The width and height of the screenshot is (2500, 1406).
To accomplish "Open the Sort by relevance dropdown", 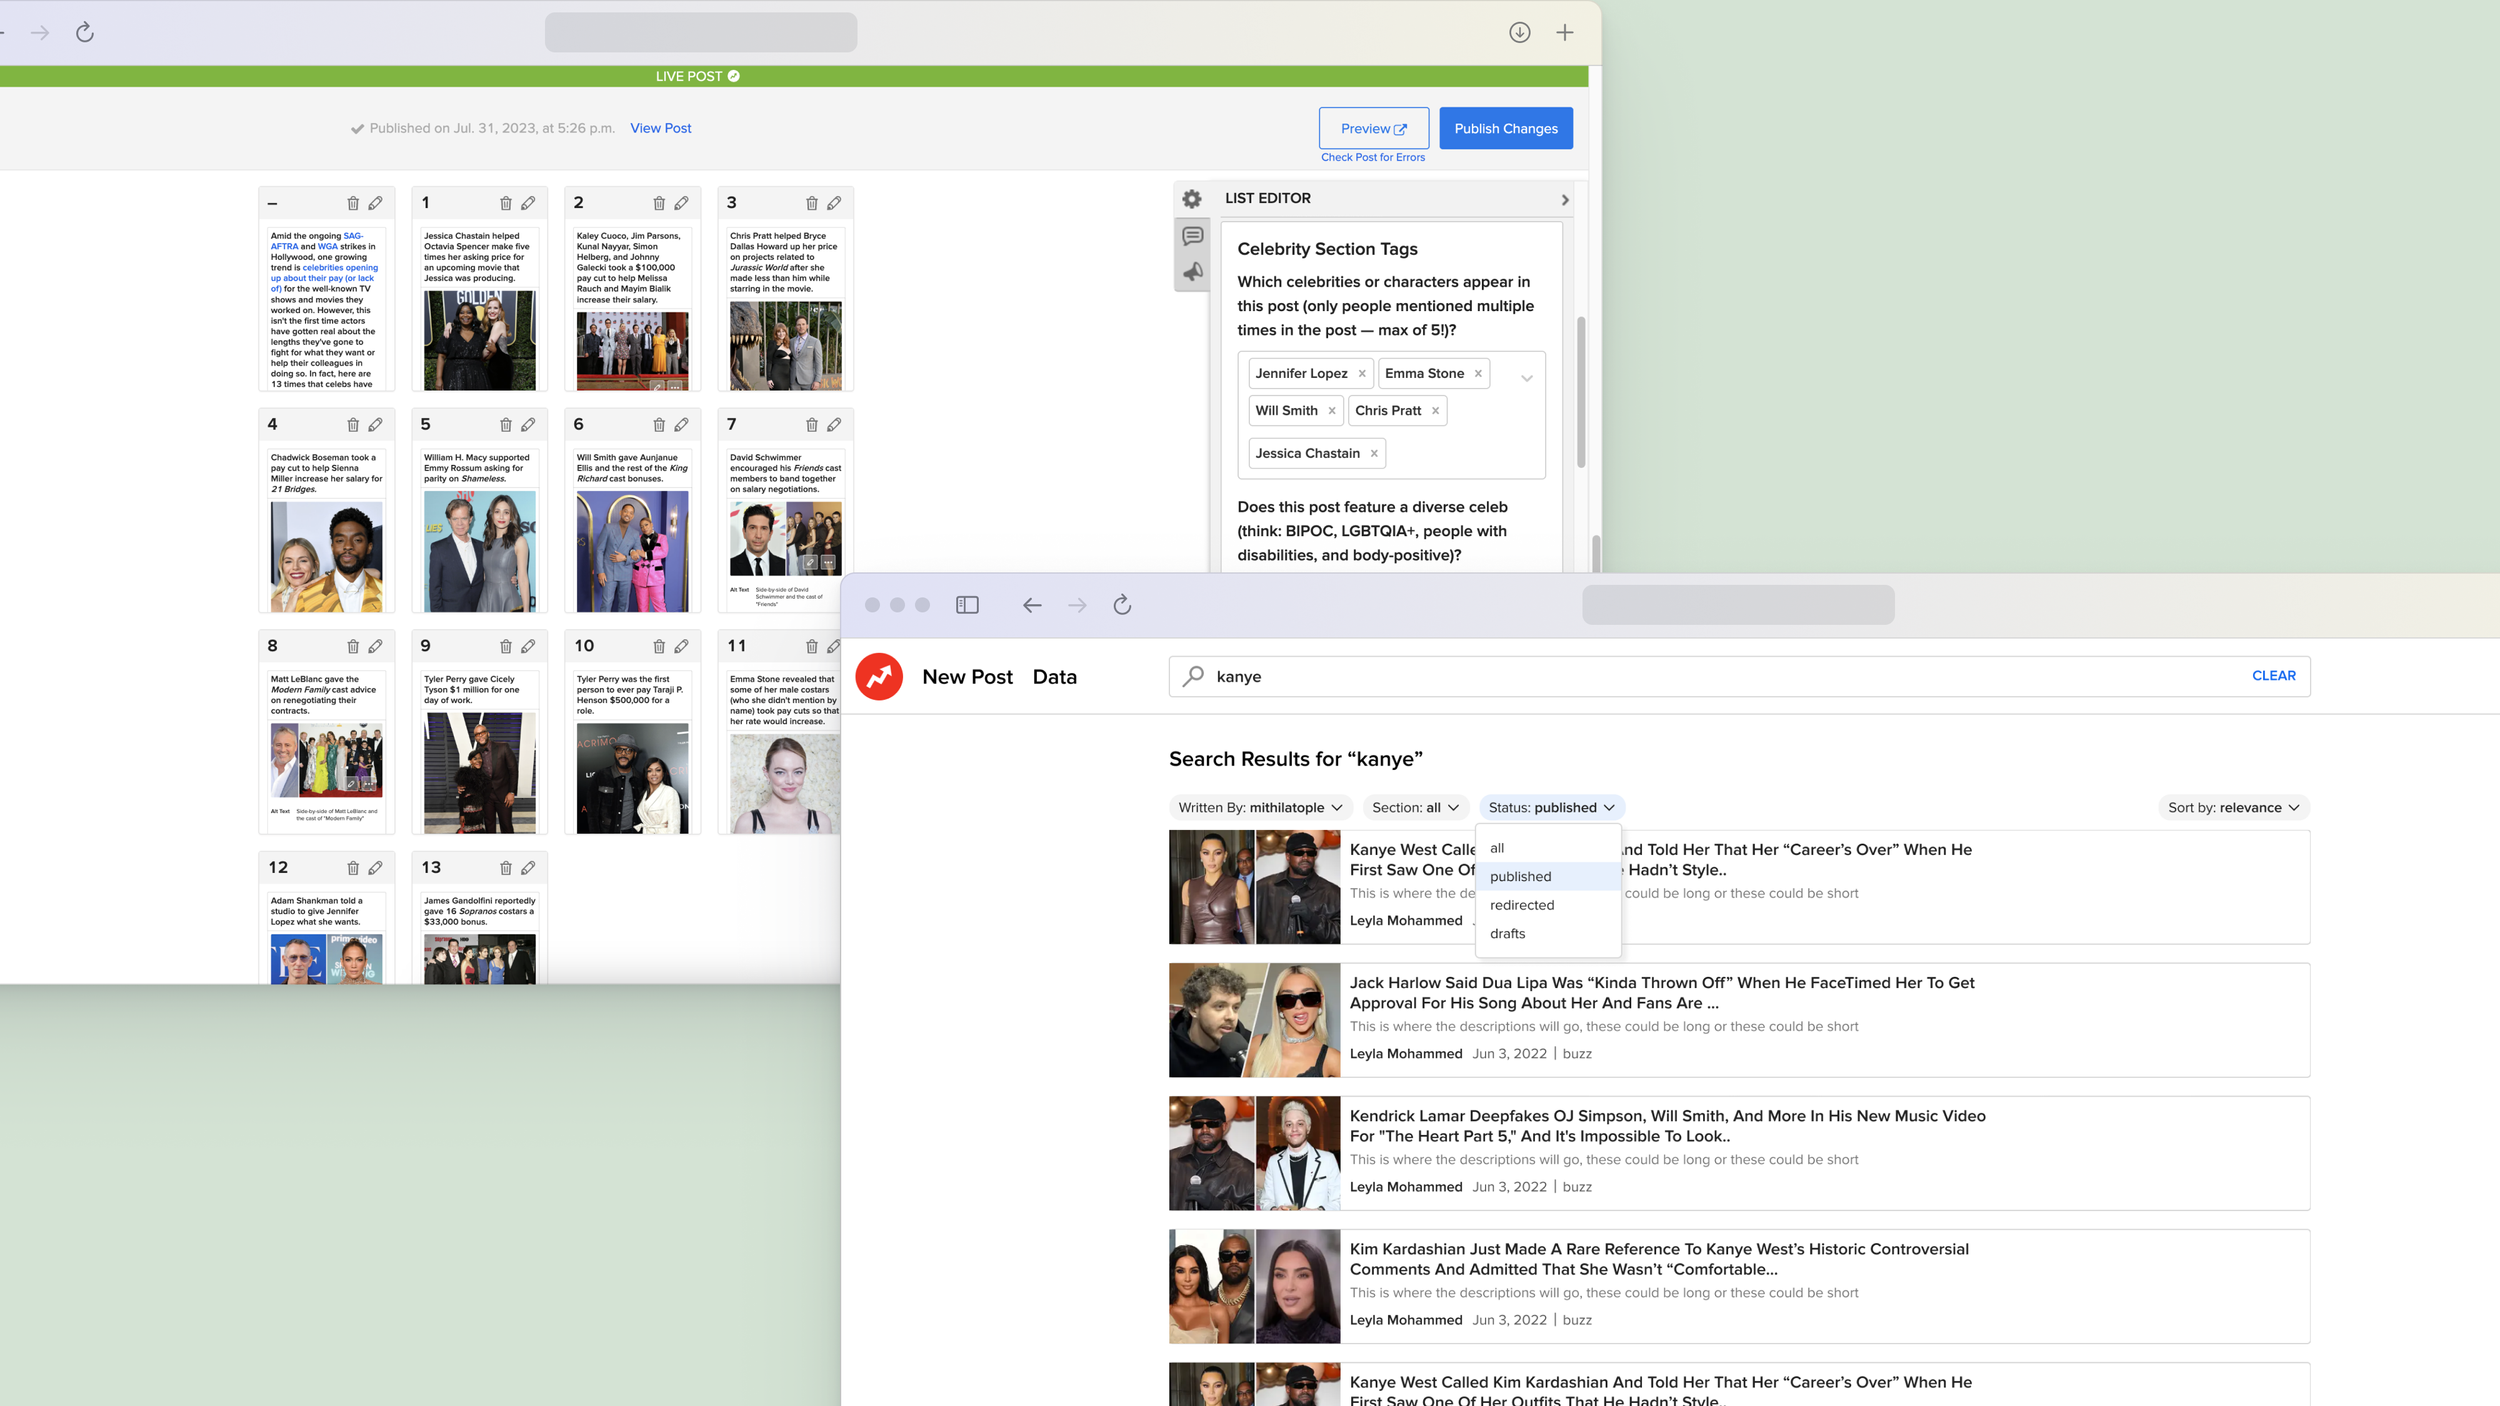I will tap(2233, 808).
